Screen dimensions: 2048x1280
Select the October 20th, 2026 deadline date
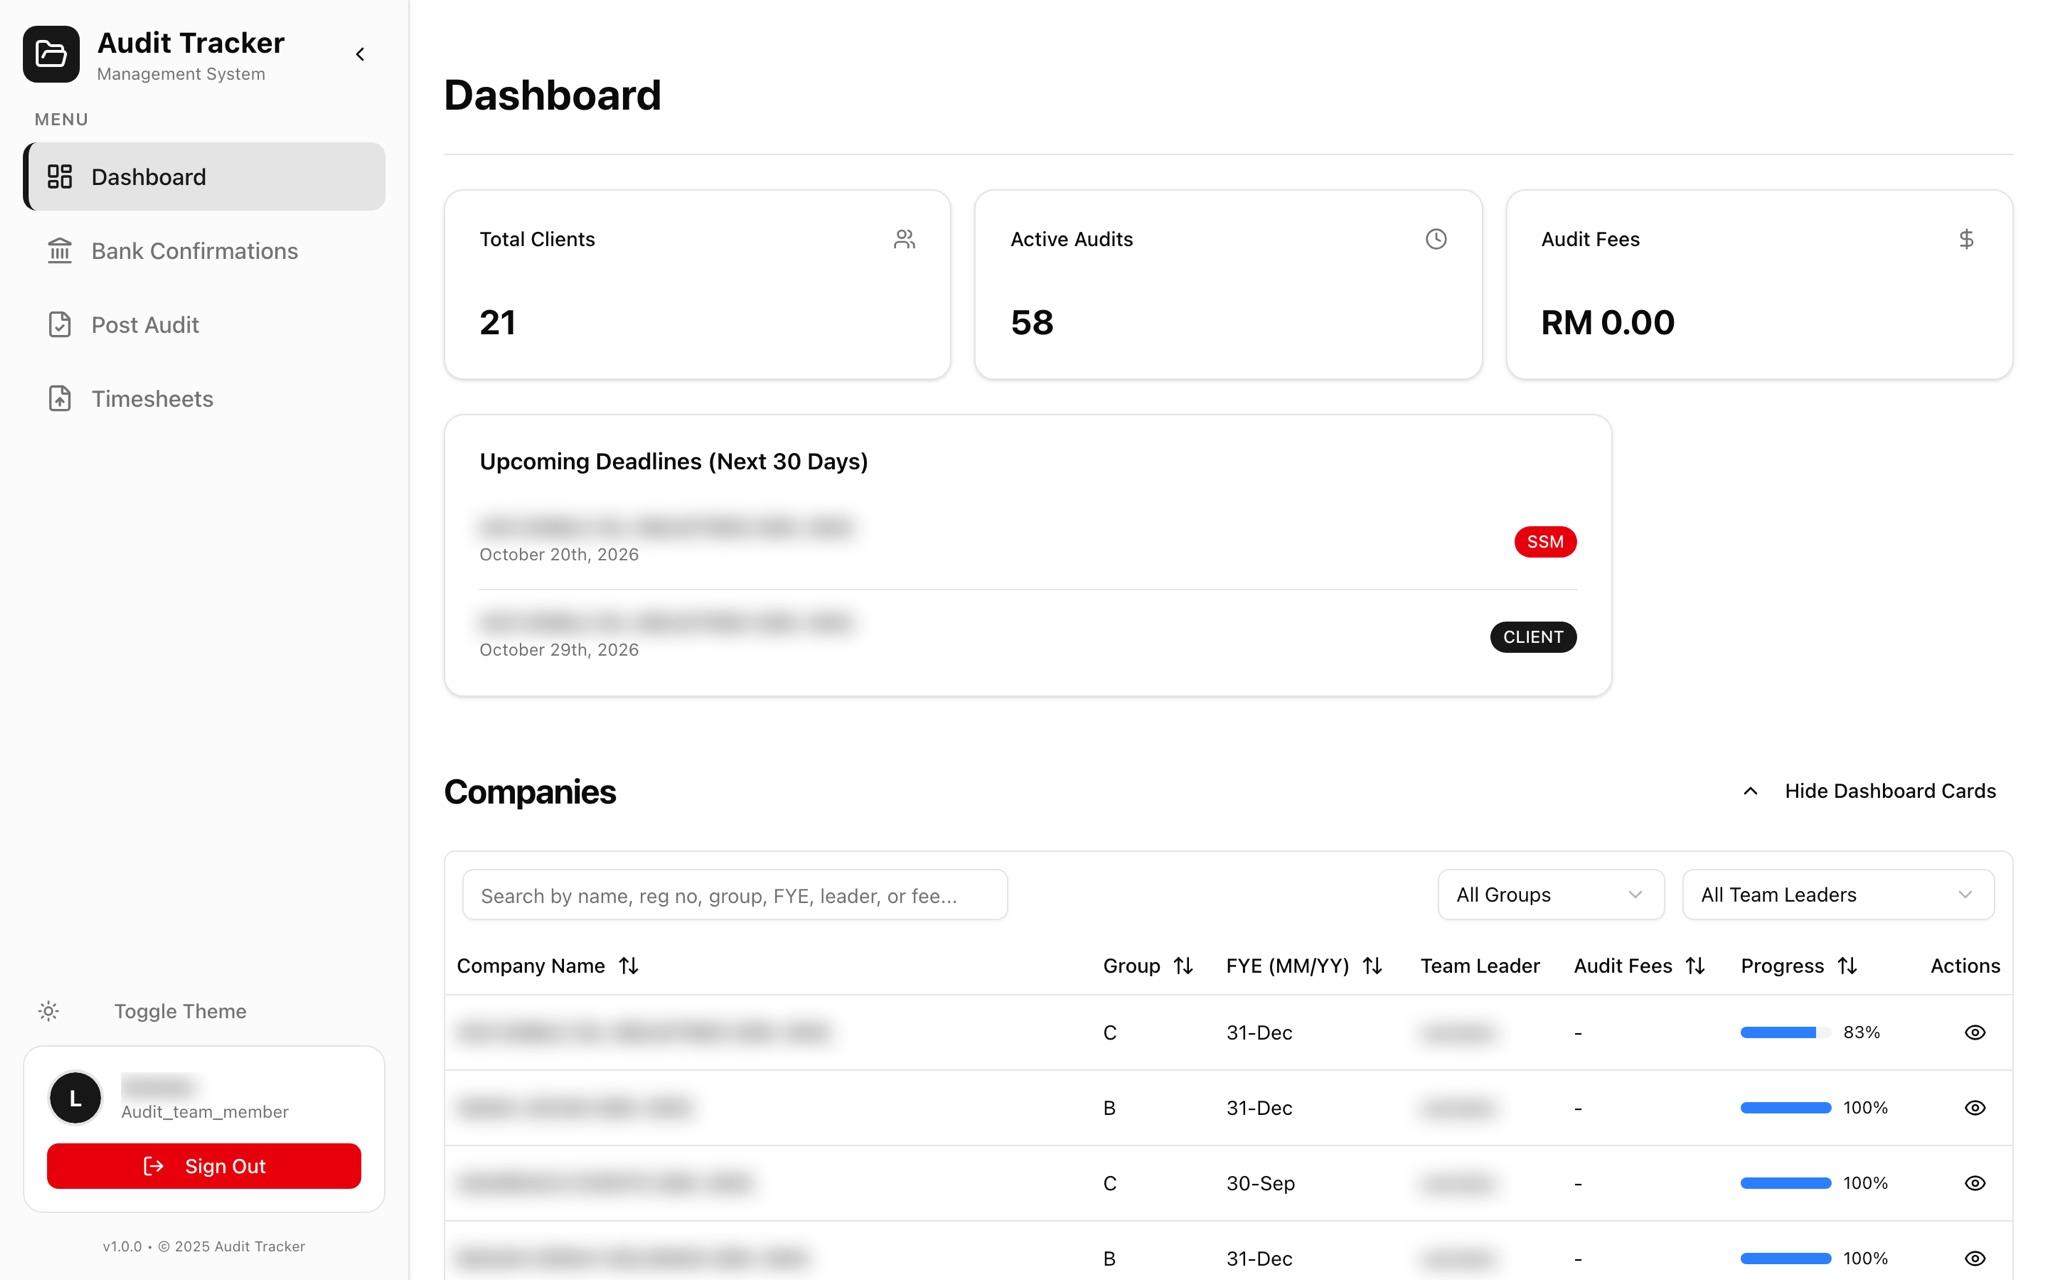point(559,555)
